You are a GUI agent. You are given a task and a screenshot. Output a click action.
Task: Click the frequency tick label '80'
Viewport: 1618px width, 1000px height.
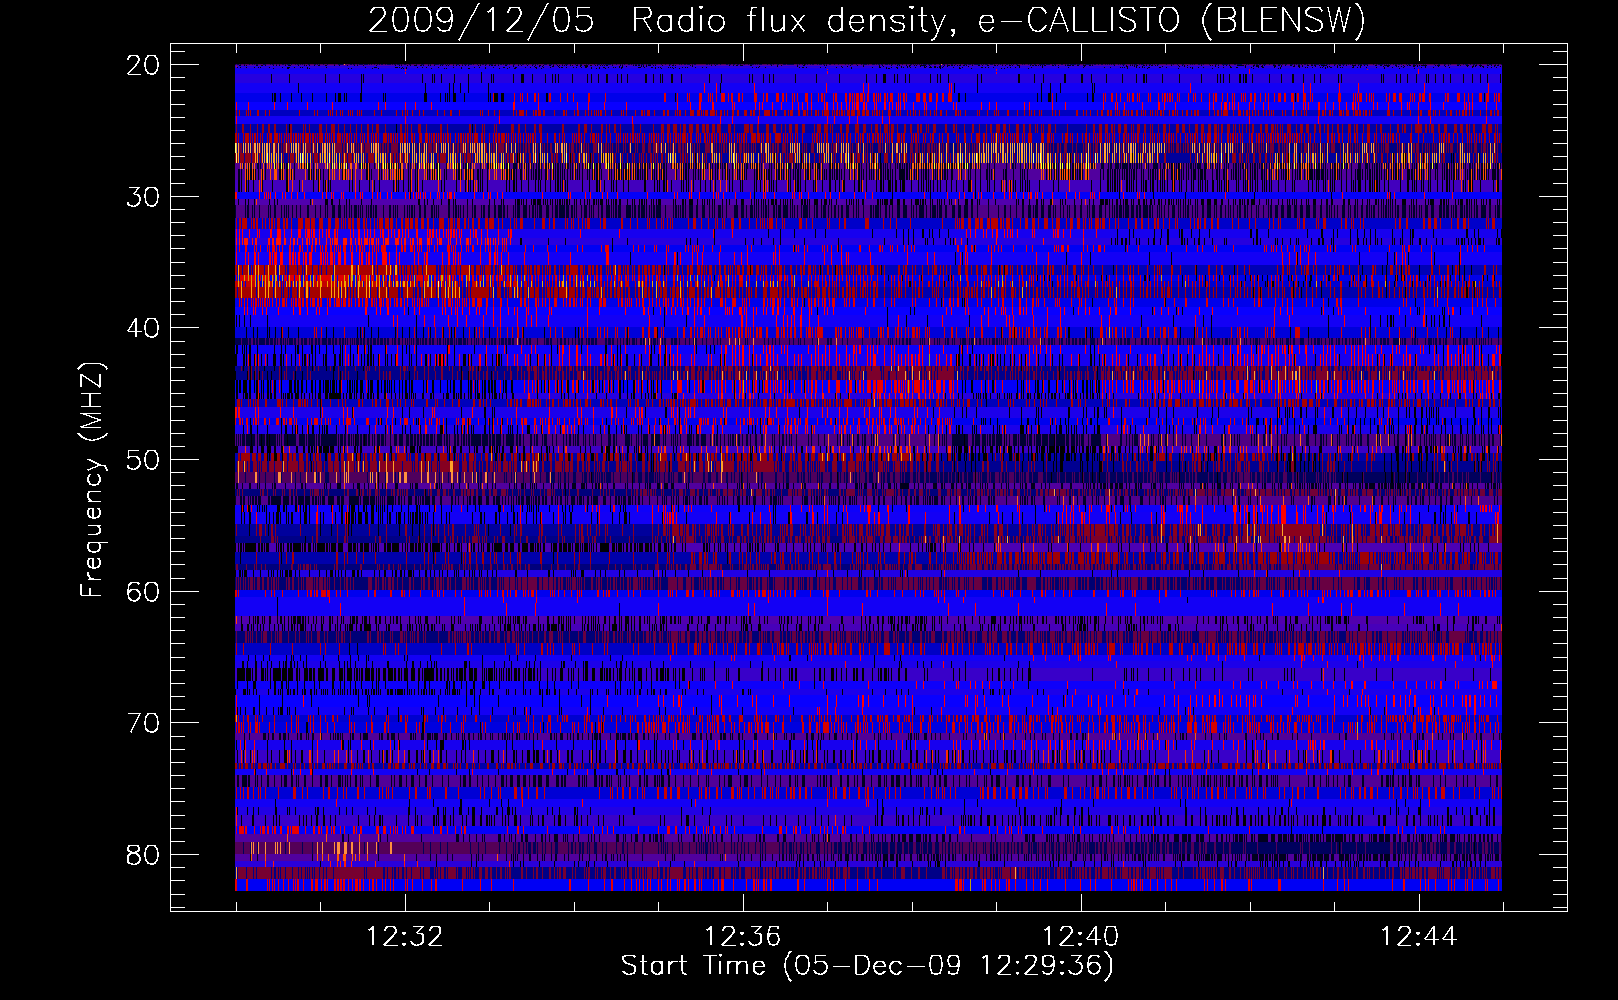coord(144,855)
